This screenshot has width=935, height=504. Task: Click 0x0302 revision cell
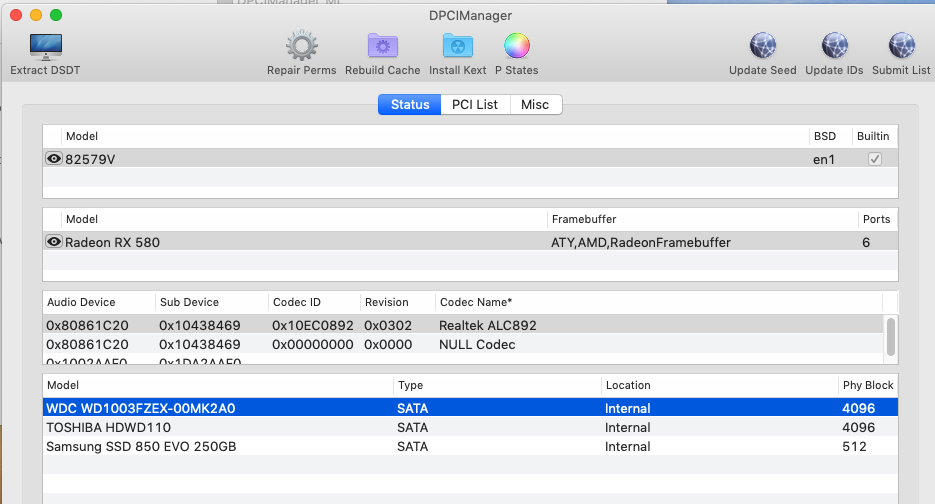click(x=388, y=325)
